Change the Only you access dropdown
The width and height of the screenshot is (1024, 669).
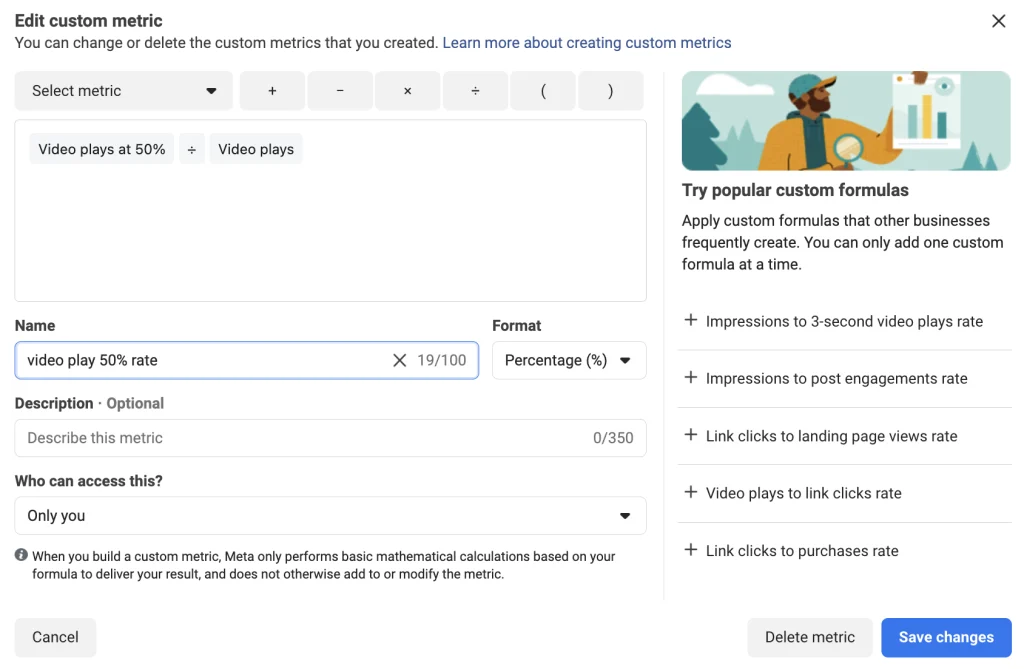330,515
